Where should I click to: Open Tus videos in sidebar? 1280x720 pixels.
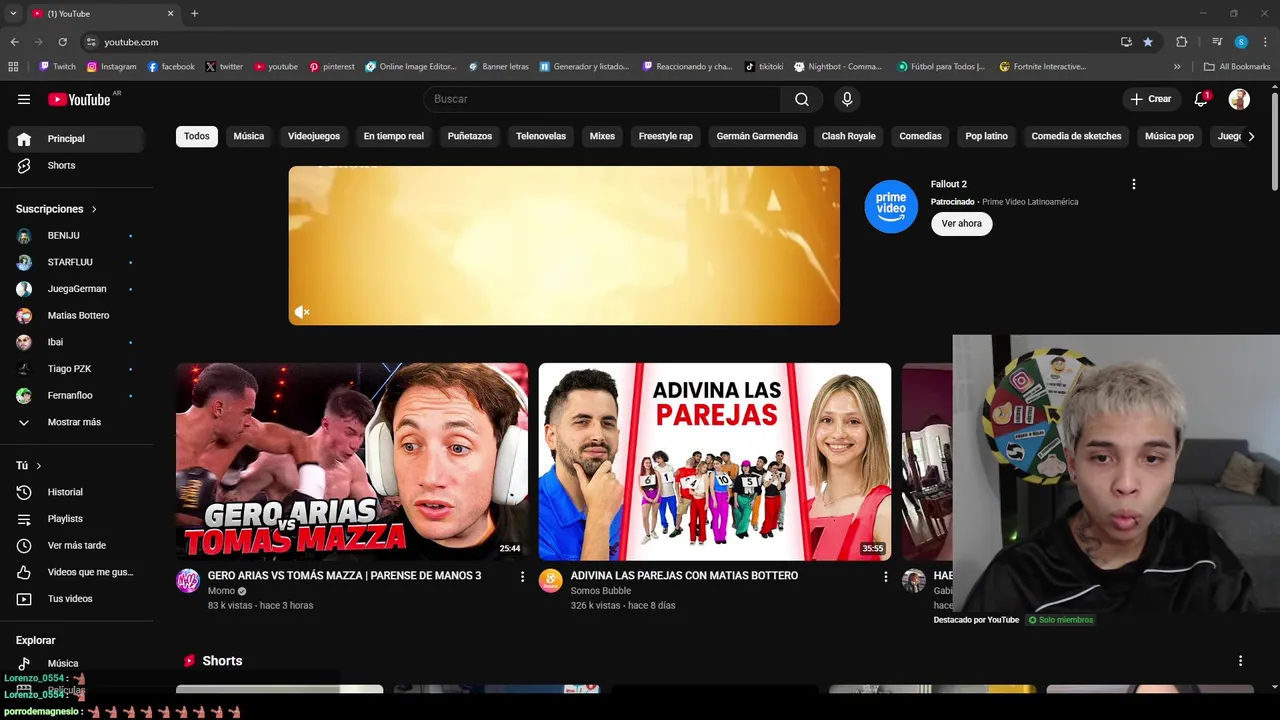(x=76, y=599)
